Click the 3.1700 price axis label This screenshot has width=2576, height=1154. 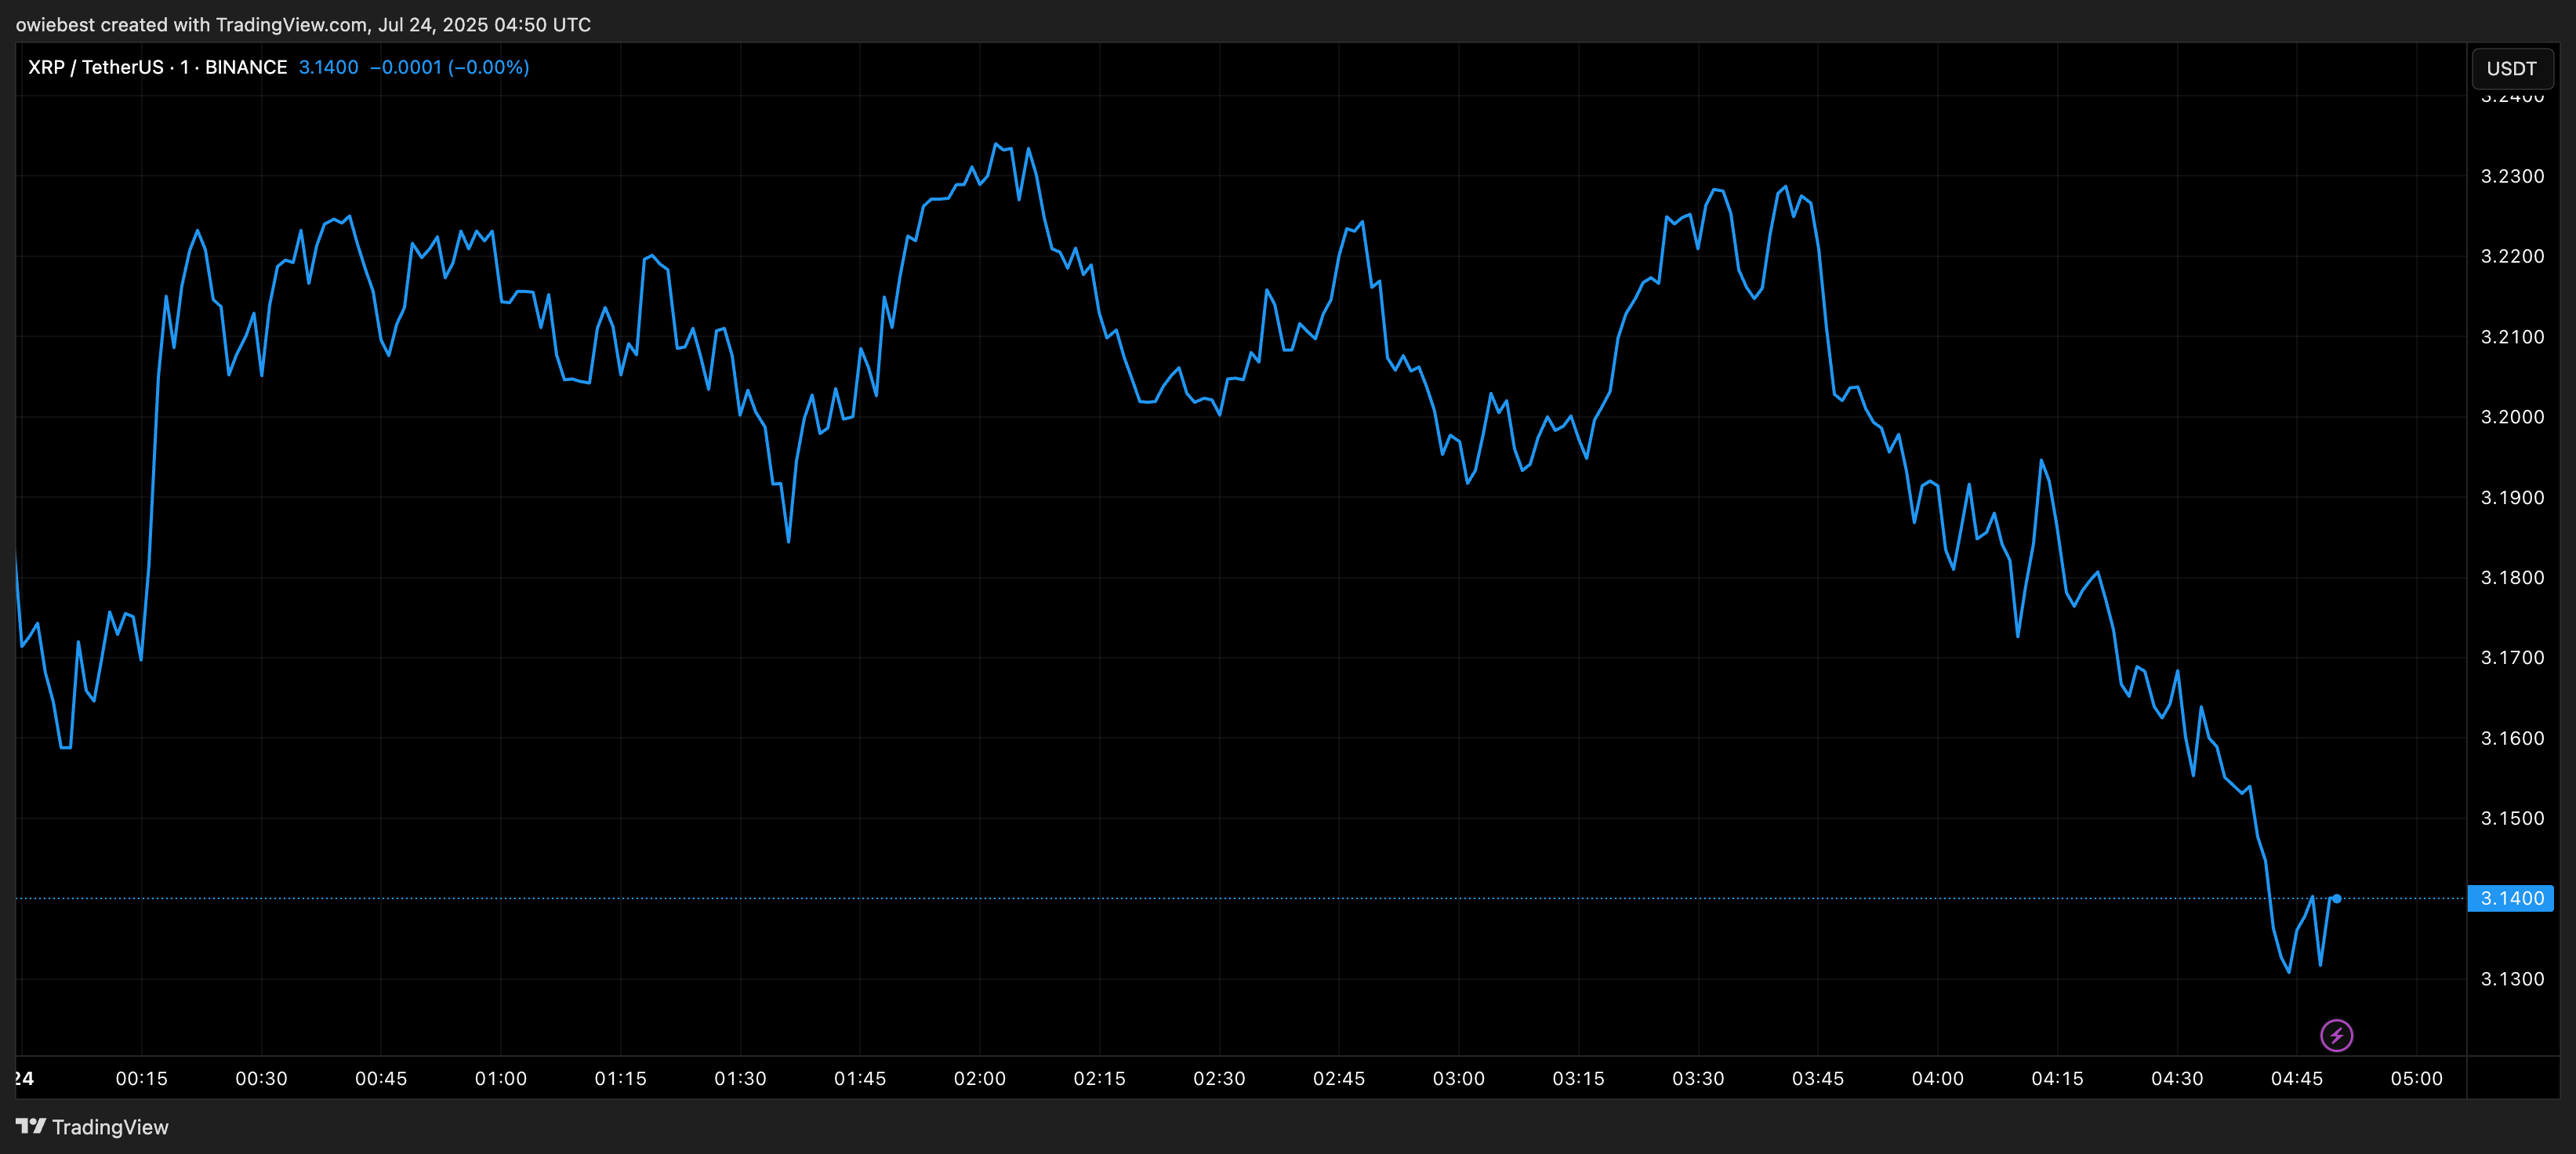pyautogui.click(x=2512, y=657)
